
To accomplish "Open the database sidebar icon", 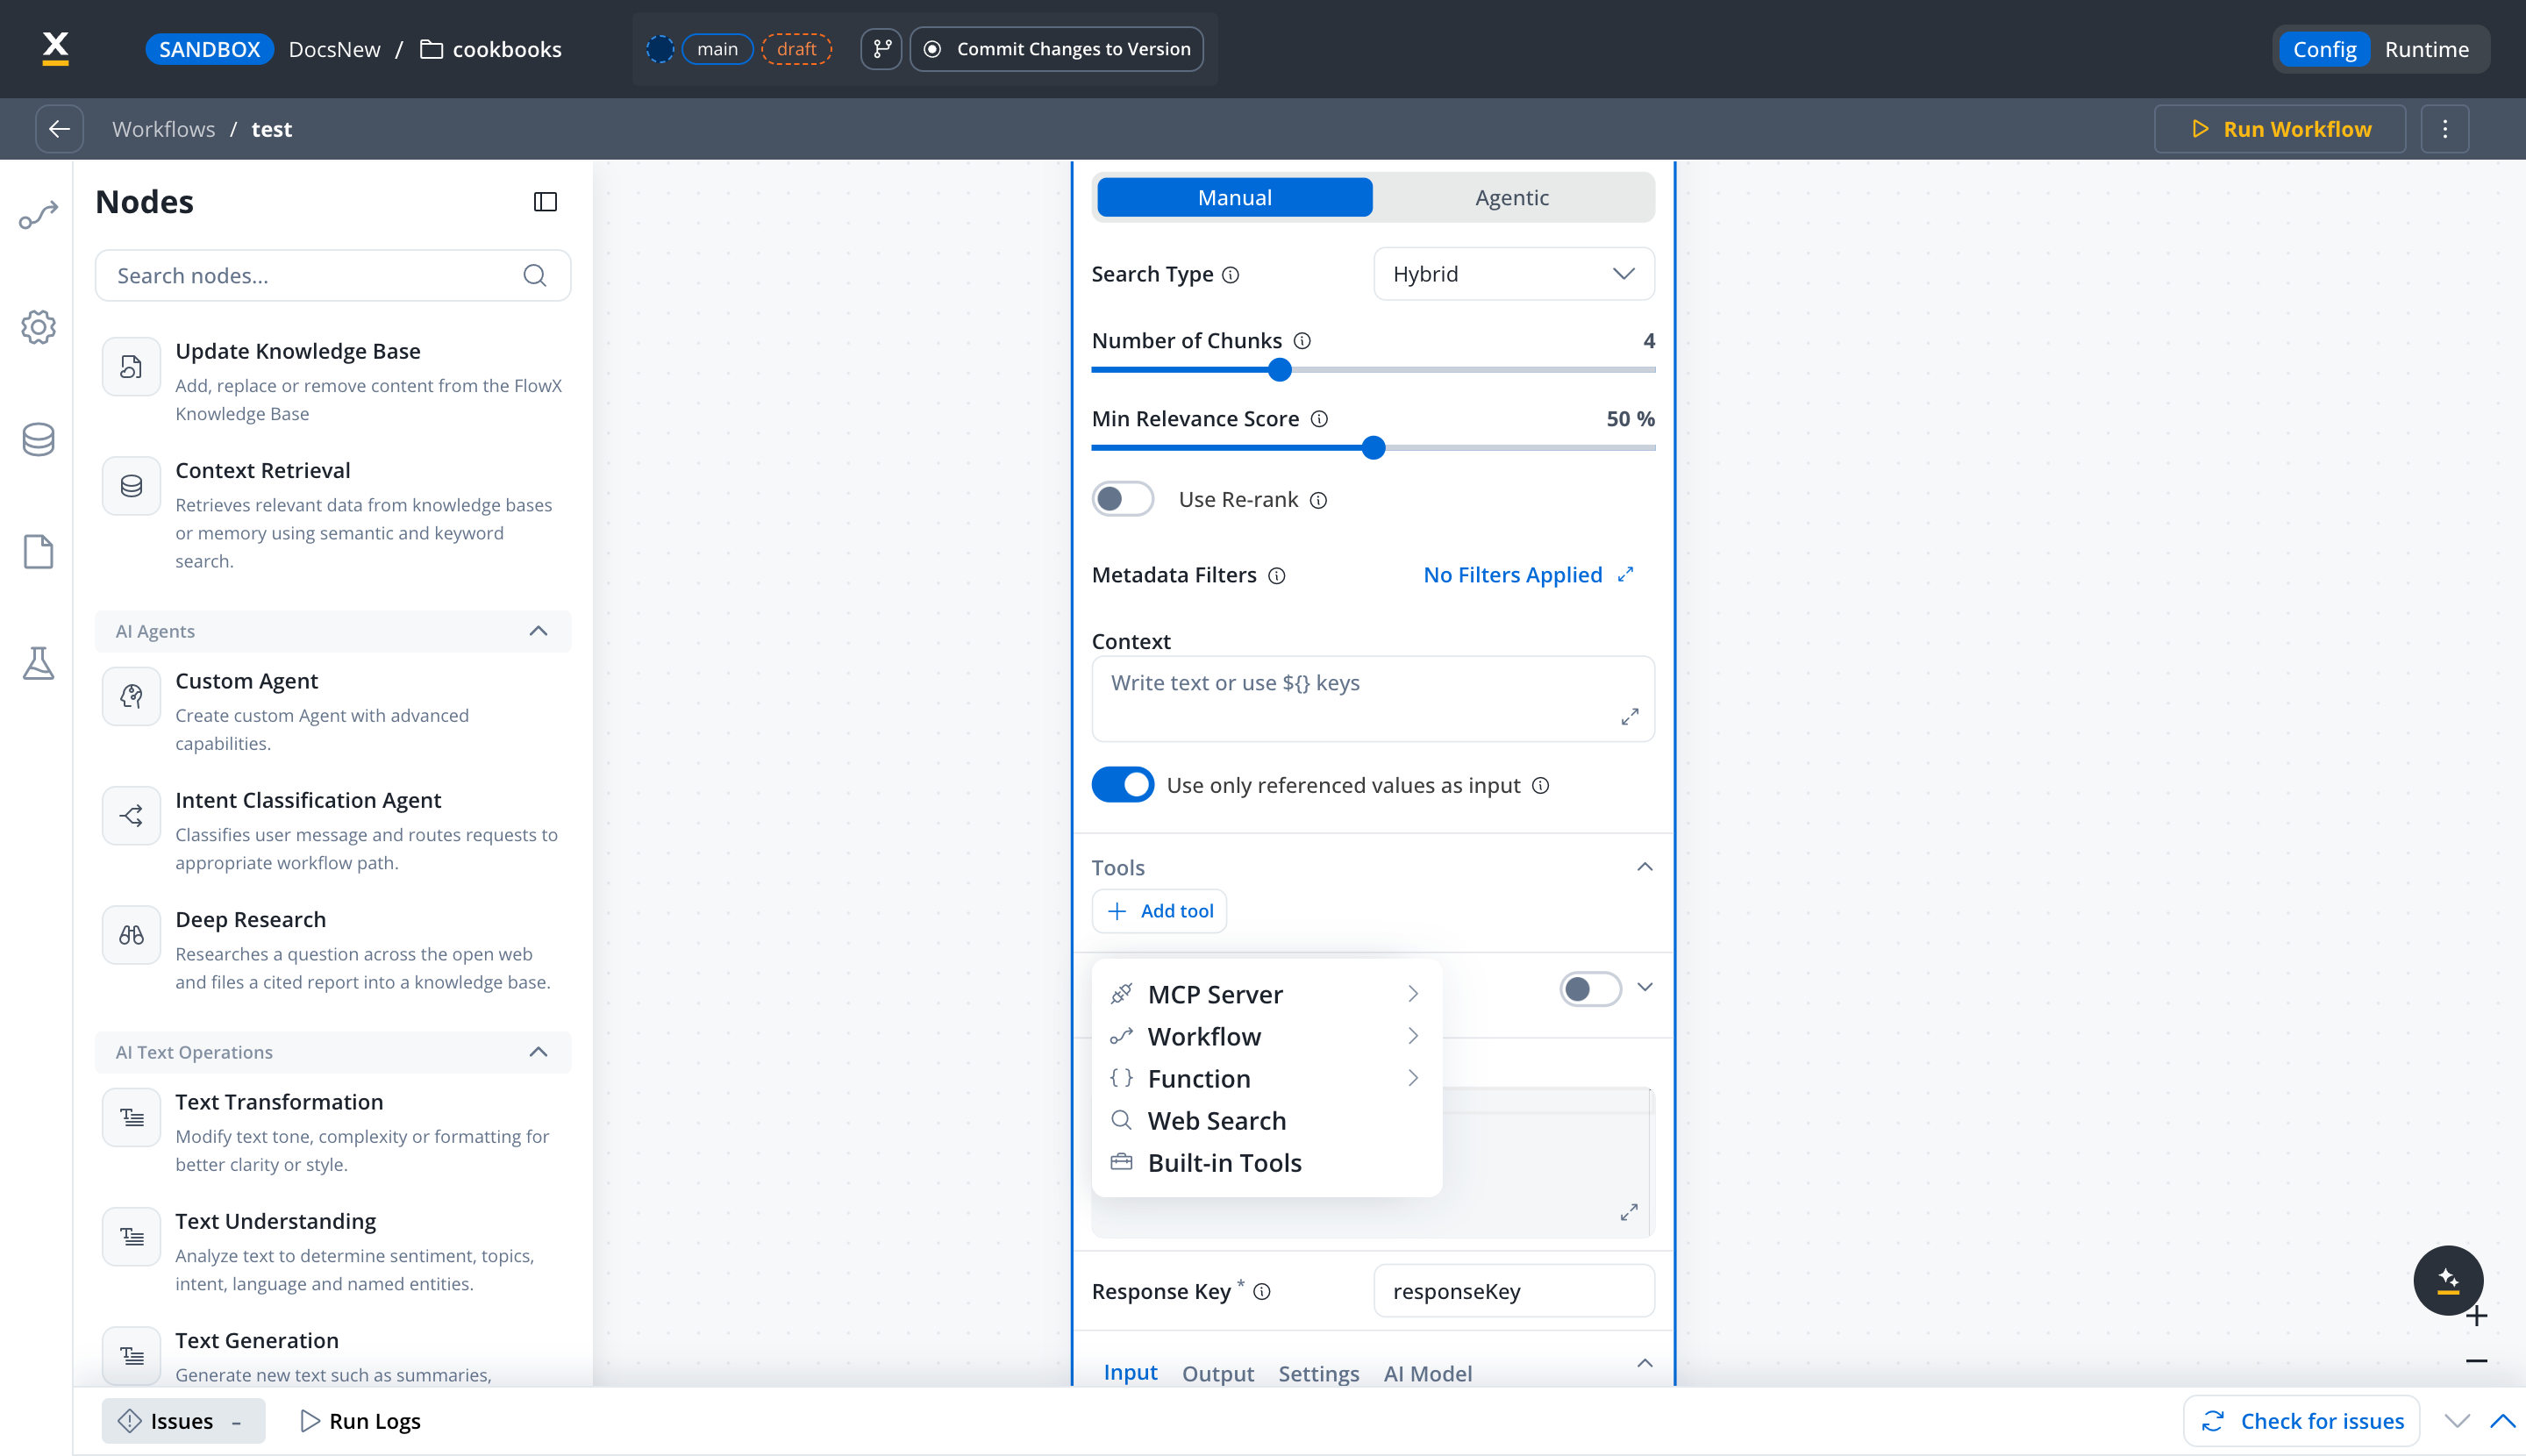I will (x=38, y=439).
